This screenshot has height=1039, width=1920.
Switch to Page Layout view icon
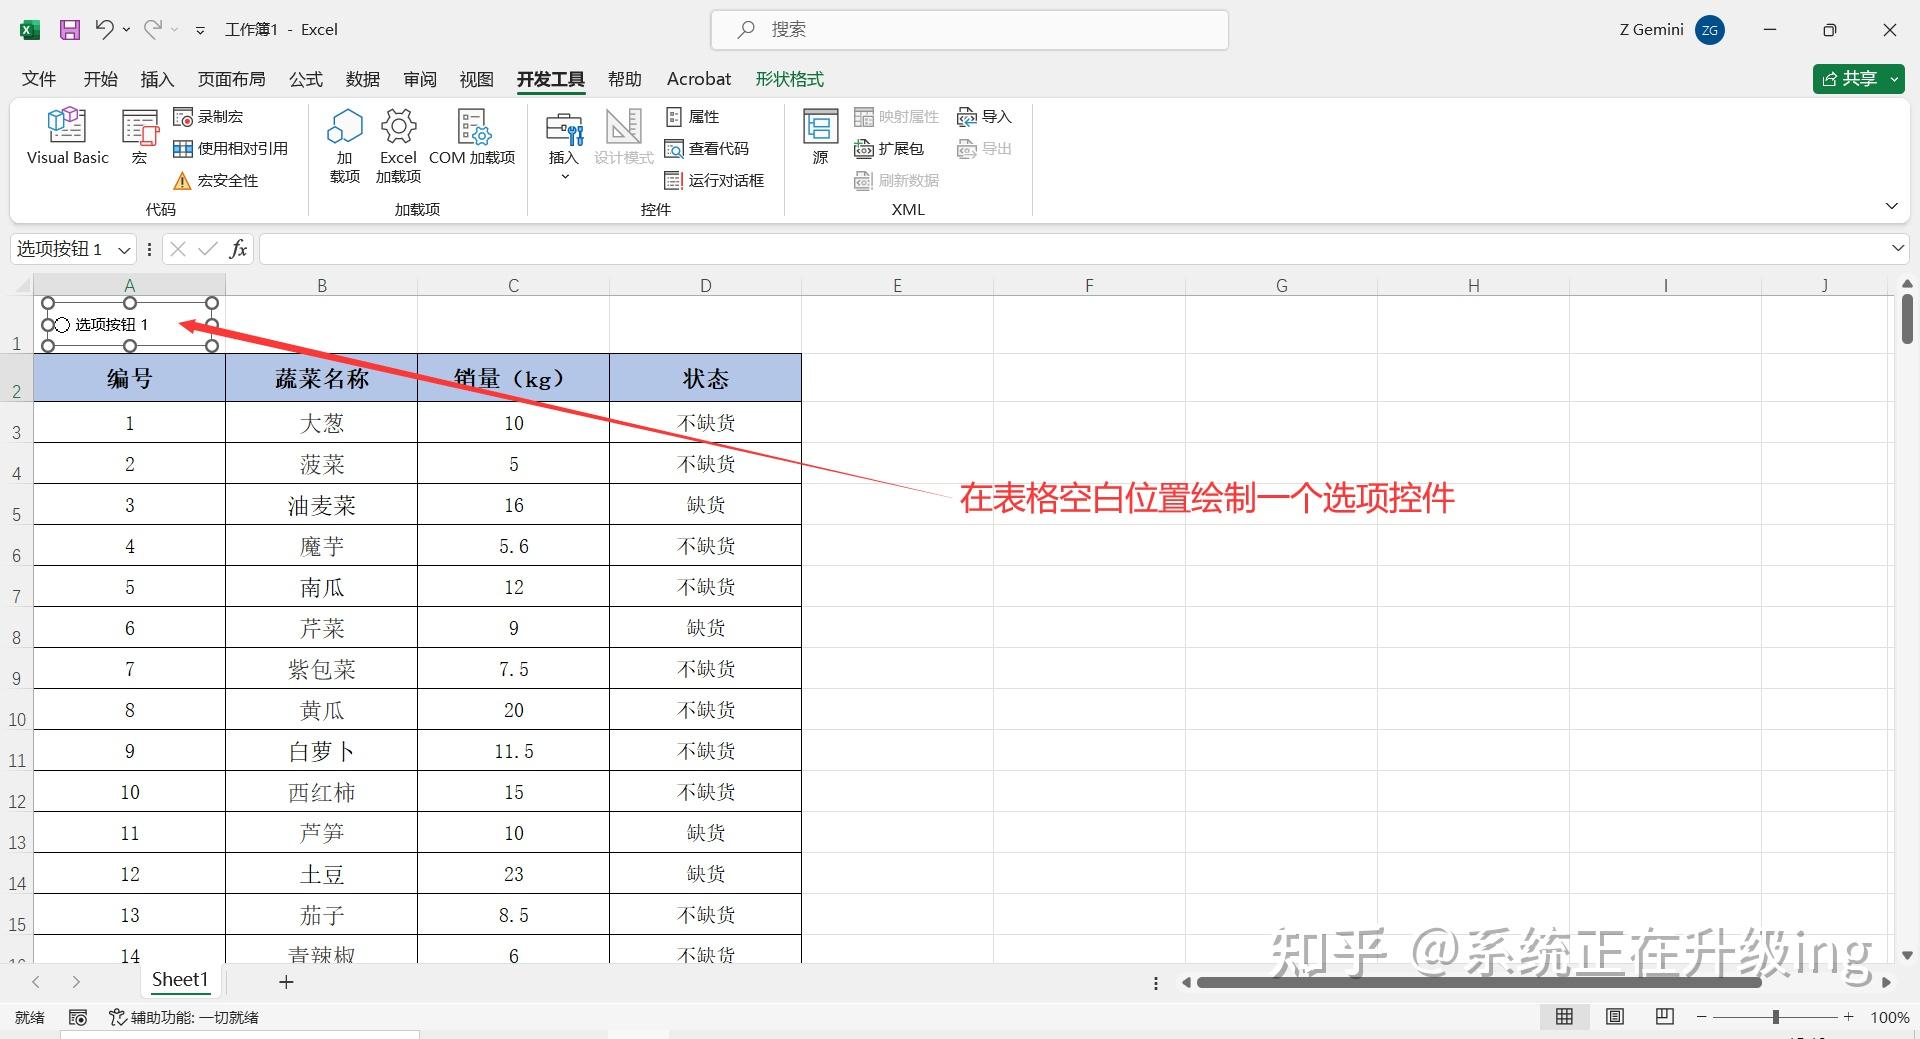pyautogui.click(x=1615, y=1017)
